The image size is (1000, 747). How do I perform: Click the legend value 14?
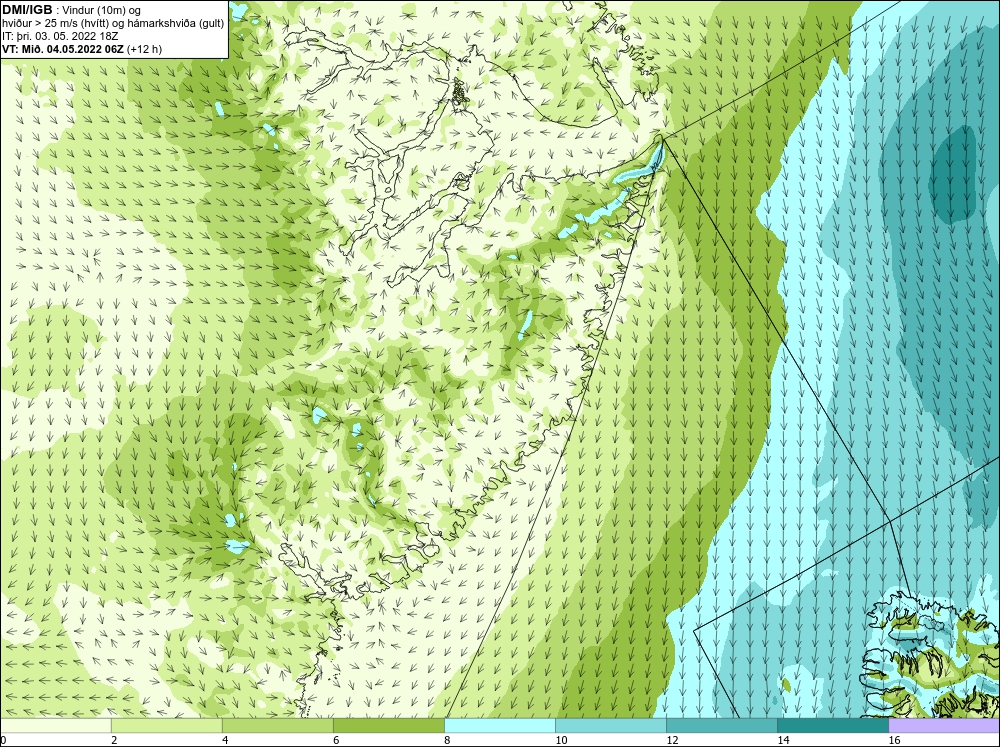[782, 740]
